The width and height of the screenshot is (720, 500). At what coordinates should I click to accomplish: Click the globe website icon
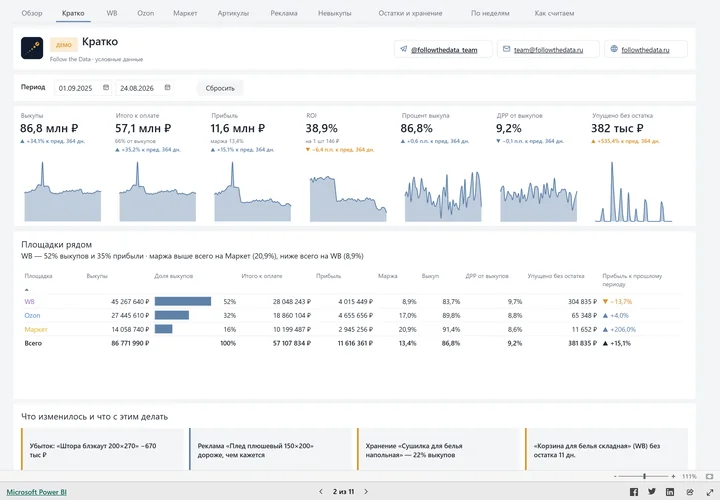pyautogui.click(x=614, y=49)
